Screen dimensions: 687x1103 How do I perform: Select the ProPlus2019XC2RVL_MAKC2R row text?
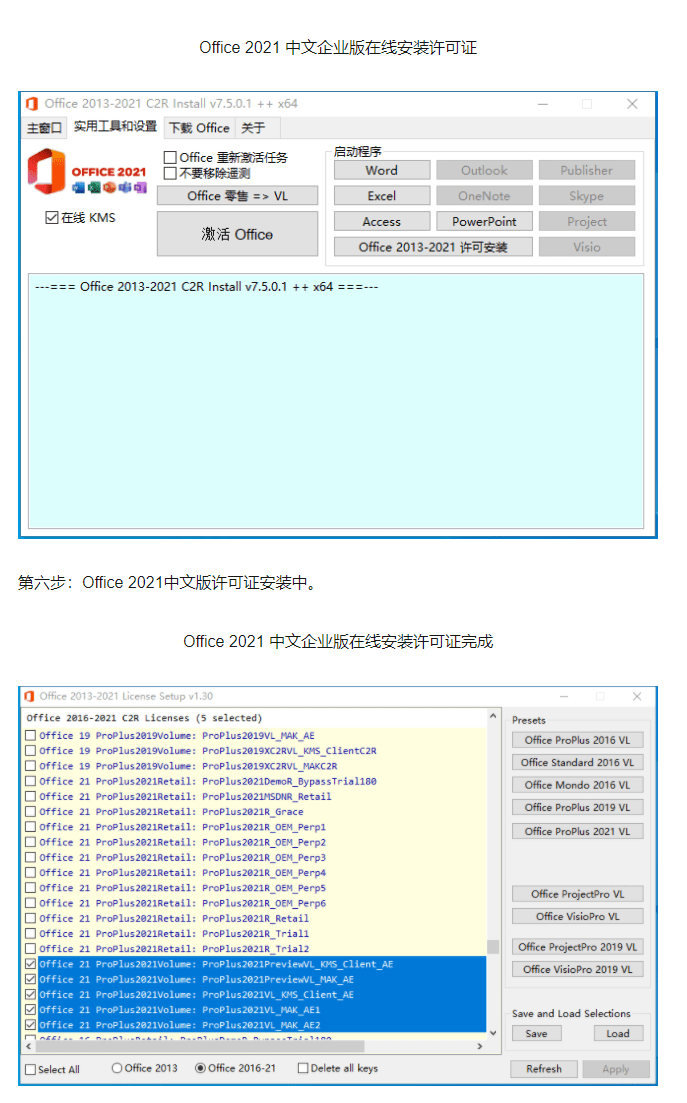click(x=188, y=766)
